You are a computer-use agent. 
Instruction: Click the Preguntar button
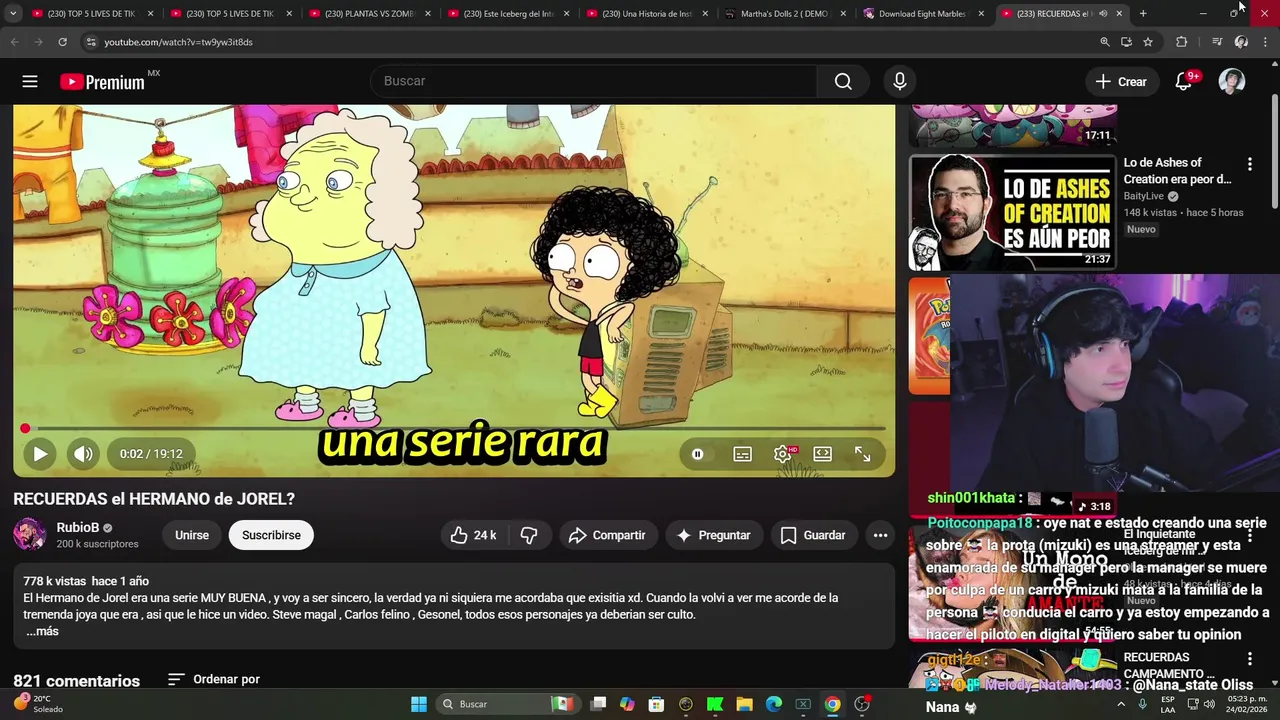click(714, 535)
